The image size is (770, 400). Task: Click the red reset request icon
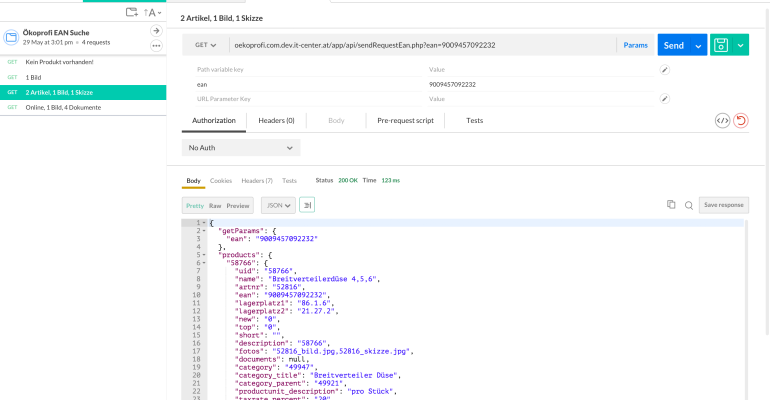[x=741, y=121]
